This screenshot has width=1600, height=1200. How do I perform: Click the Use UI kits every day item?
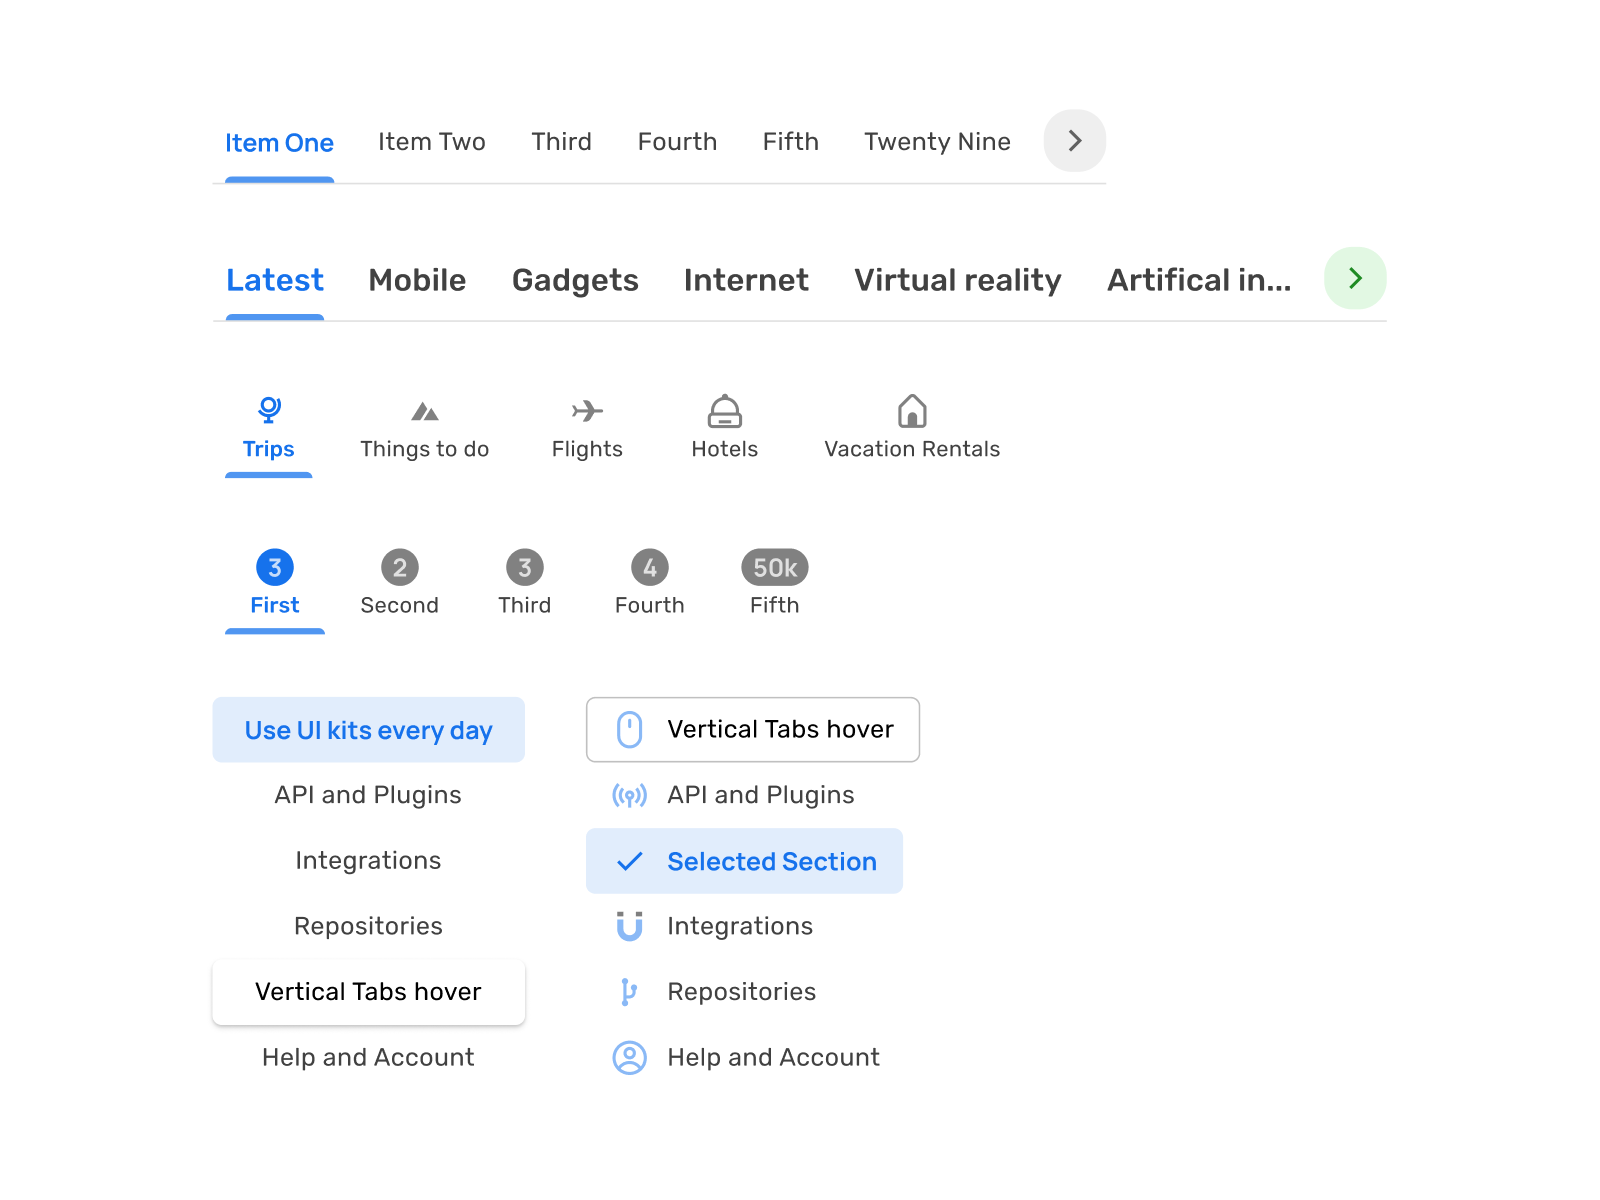click(369, 730)
